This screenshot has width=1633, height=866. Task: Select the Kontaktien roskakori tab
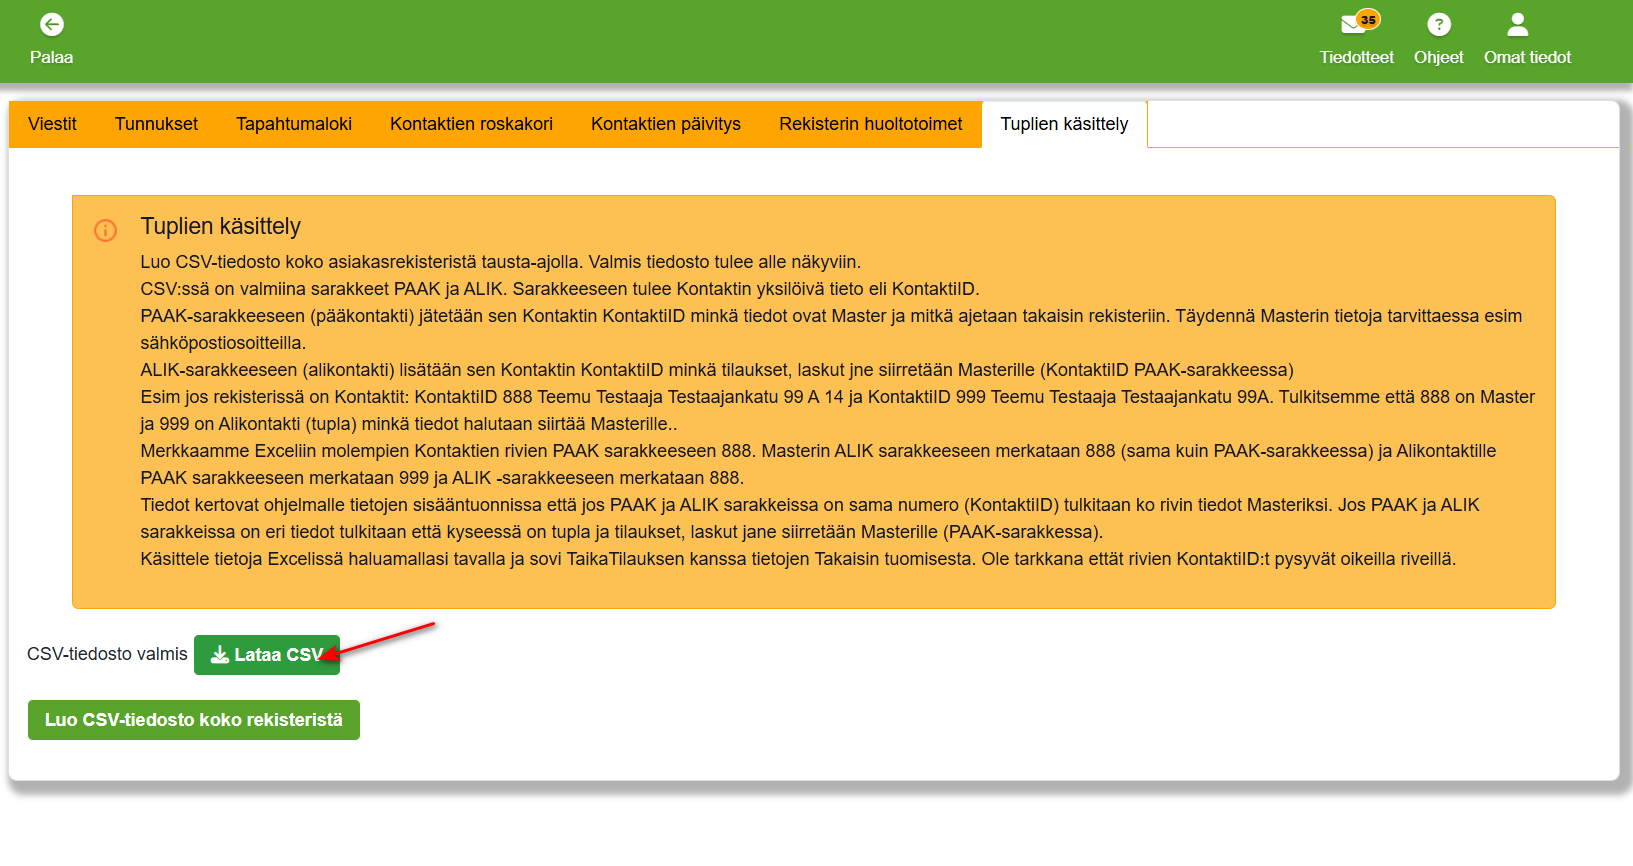click(471, 124)
